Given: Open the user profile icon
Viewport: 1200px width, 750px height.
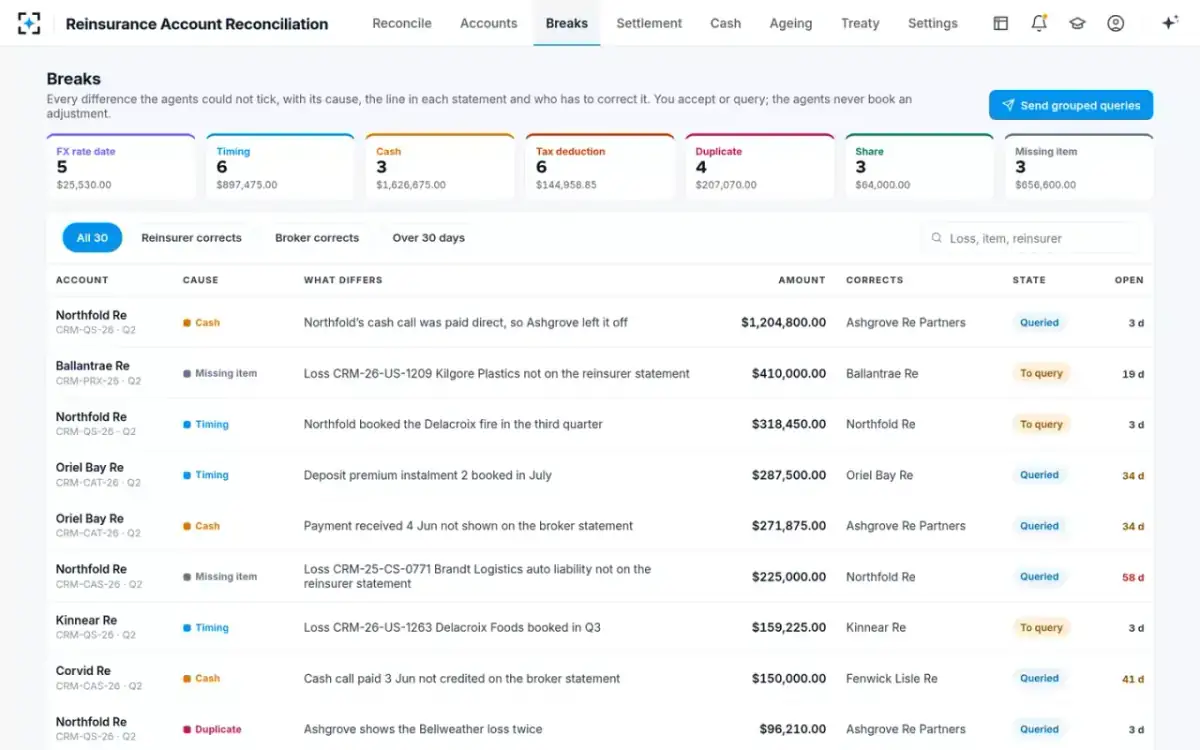Looking at the screenshot, I should (1116, 23).
